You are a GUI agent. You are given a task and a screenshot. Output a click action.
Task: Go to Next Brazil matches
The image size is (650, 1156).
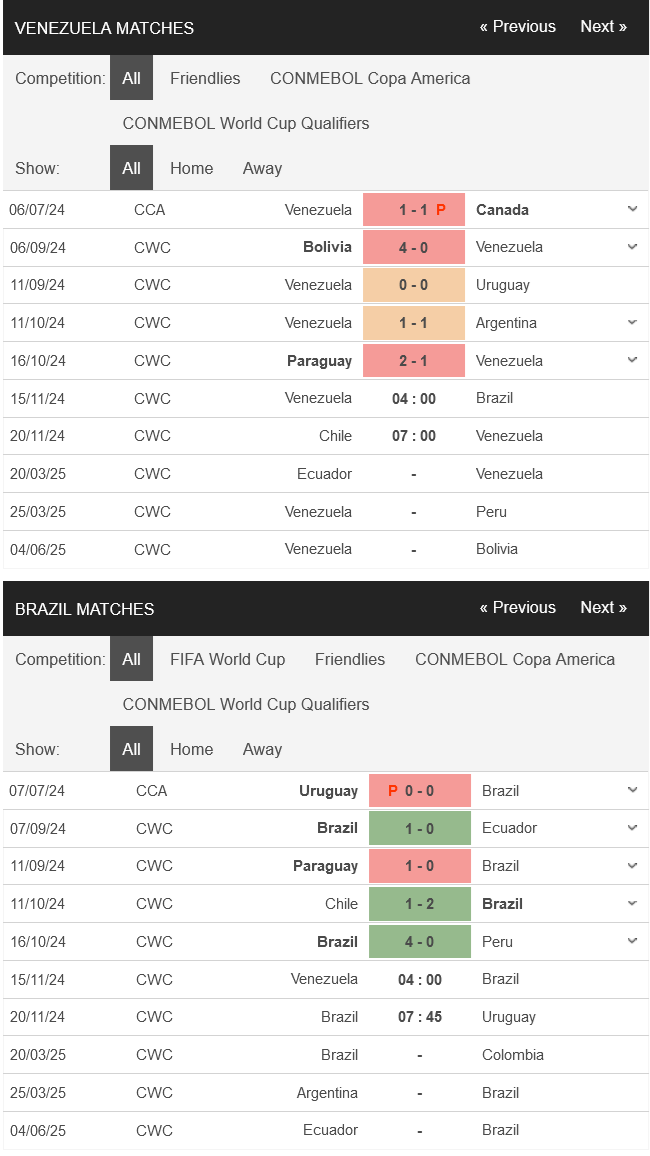pyautogui.click(x=604, y=607)
